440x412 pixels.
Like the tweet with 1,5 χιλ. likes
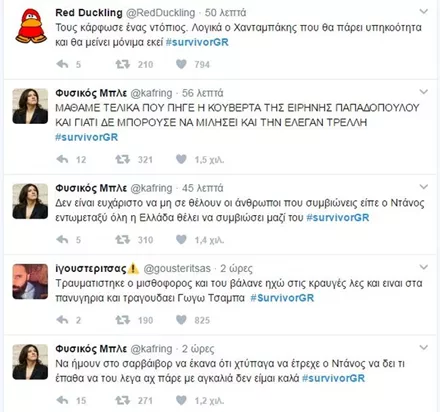(181, 159)
